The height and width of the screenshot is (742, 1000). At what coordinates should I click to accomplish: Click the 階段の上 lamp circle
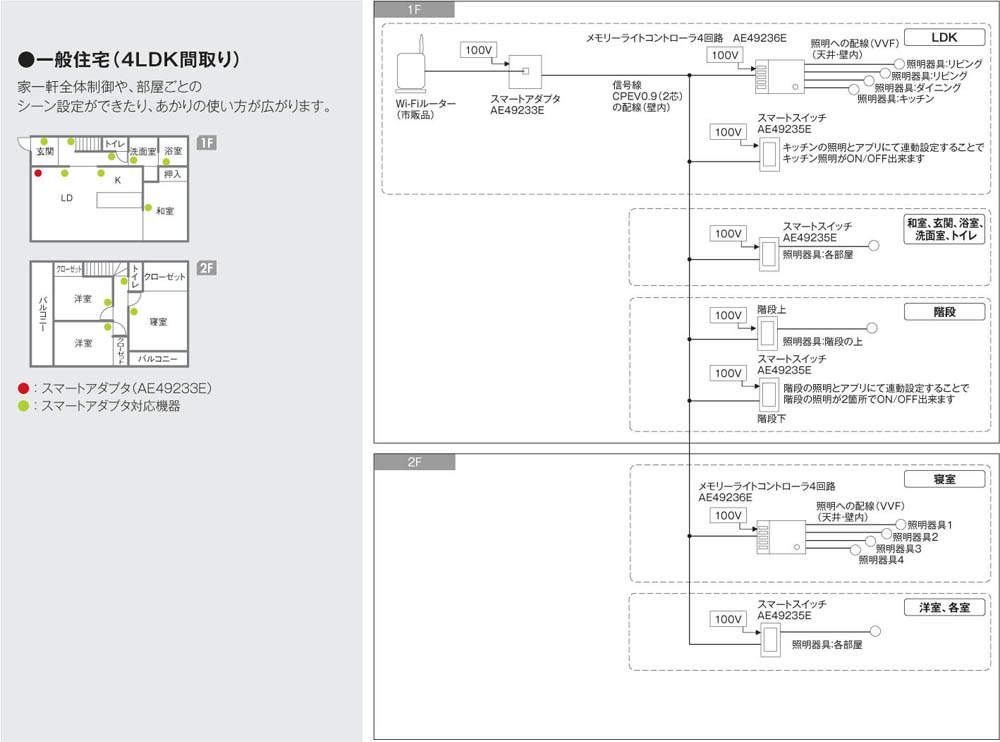(x=872, y=328)
